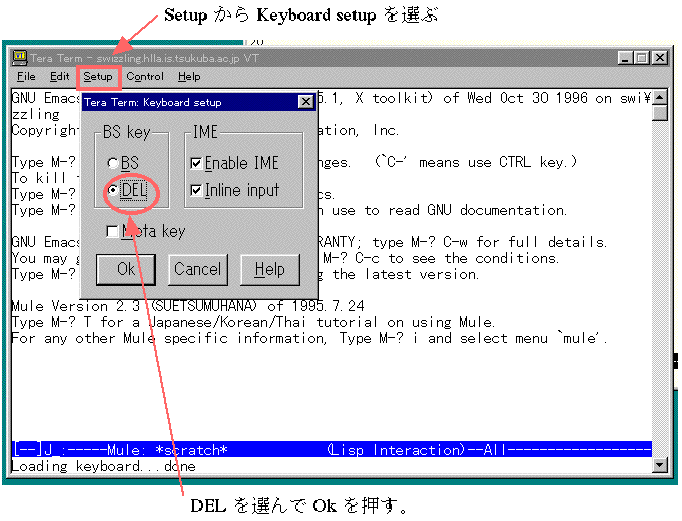Click the vertical scrollbar thumb
Viewport: 682px width, 521px height.
click(x=660, y=113)
